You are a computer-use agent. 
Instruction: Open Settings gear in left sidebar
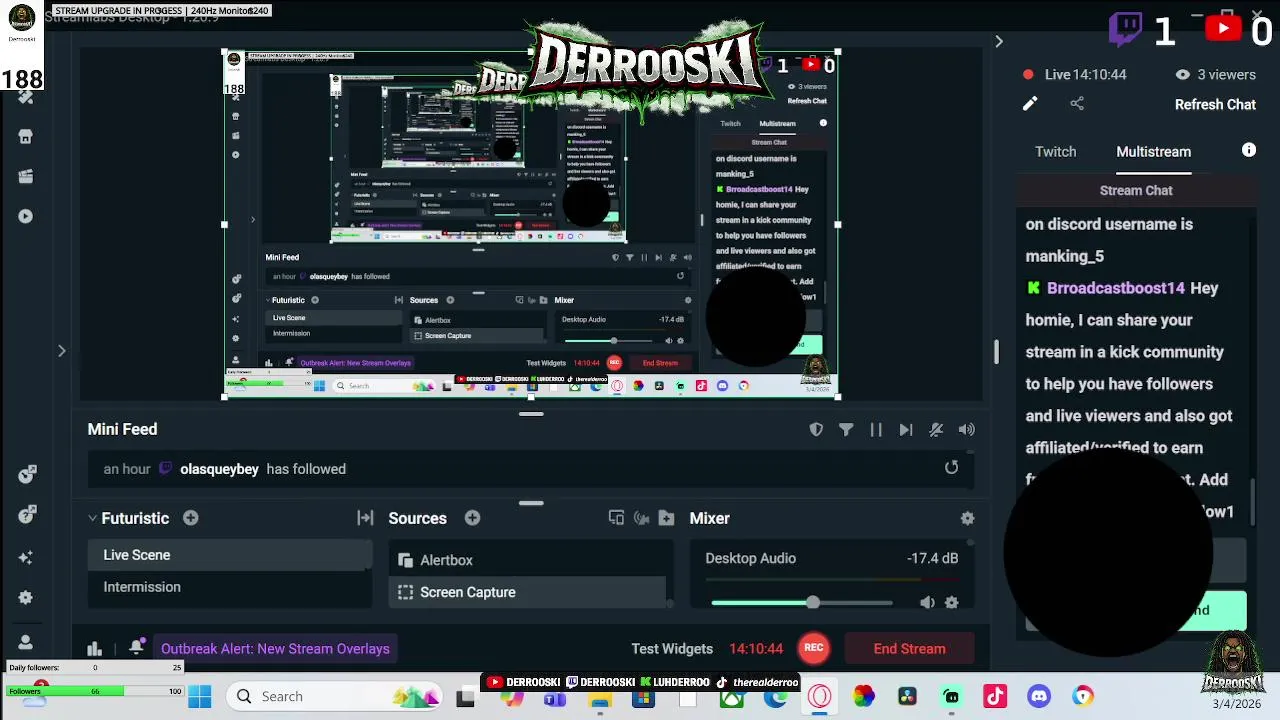click(26, 598)
